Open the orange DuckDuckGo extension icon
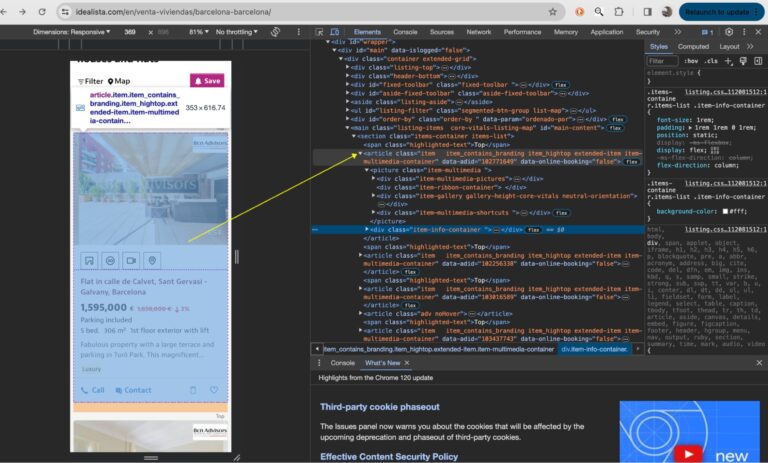 (x=579, y=12)
